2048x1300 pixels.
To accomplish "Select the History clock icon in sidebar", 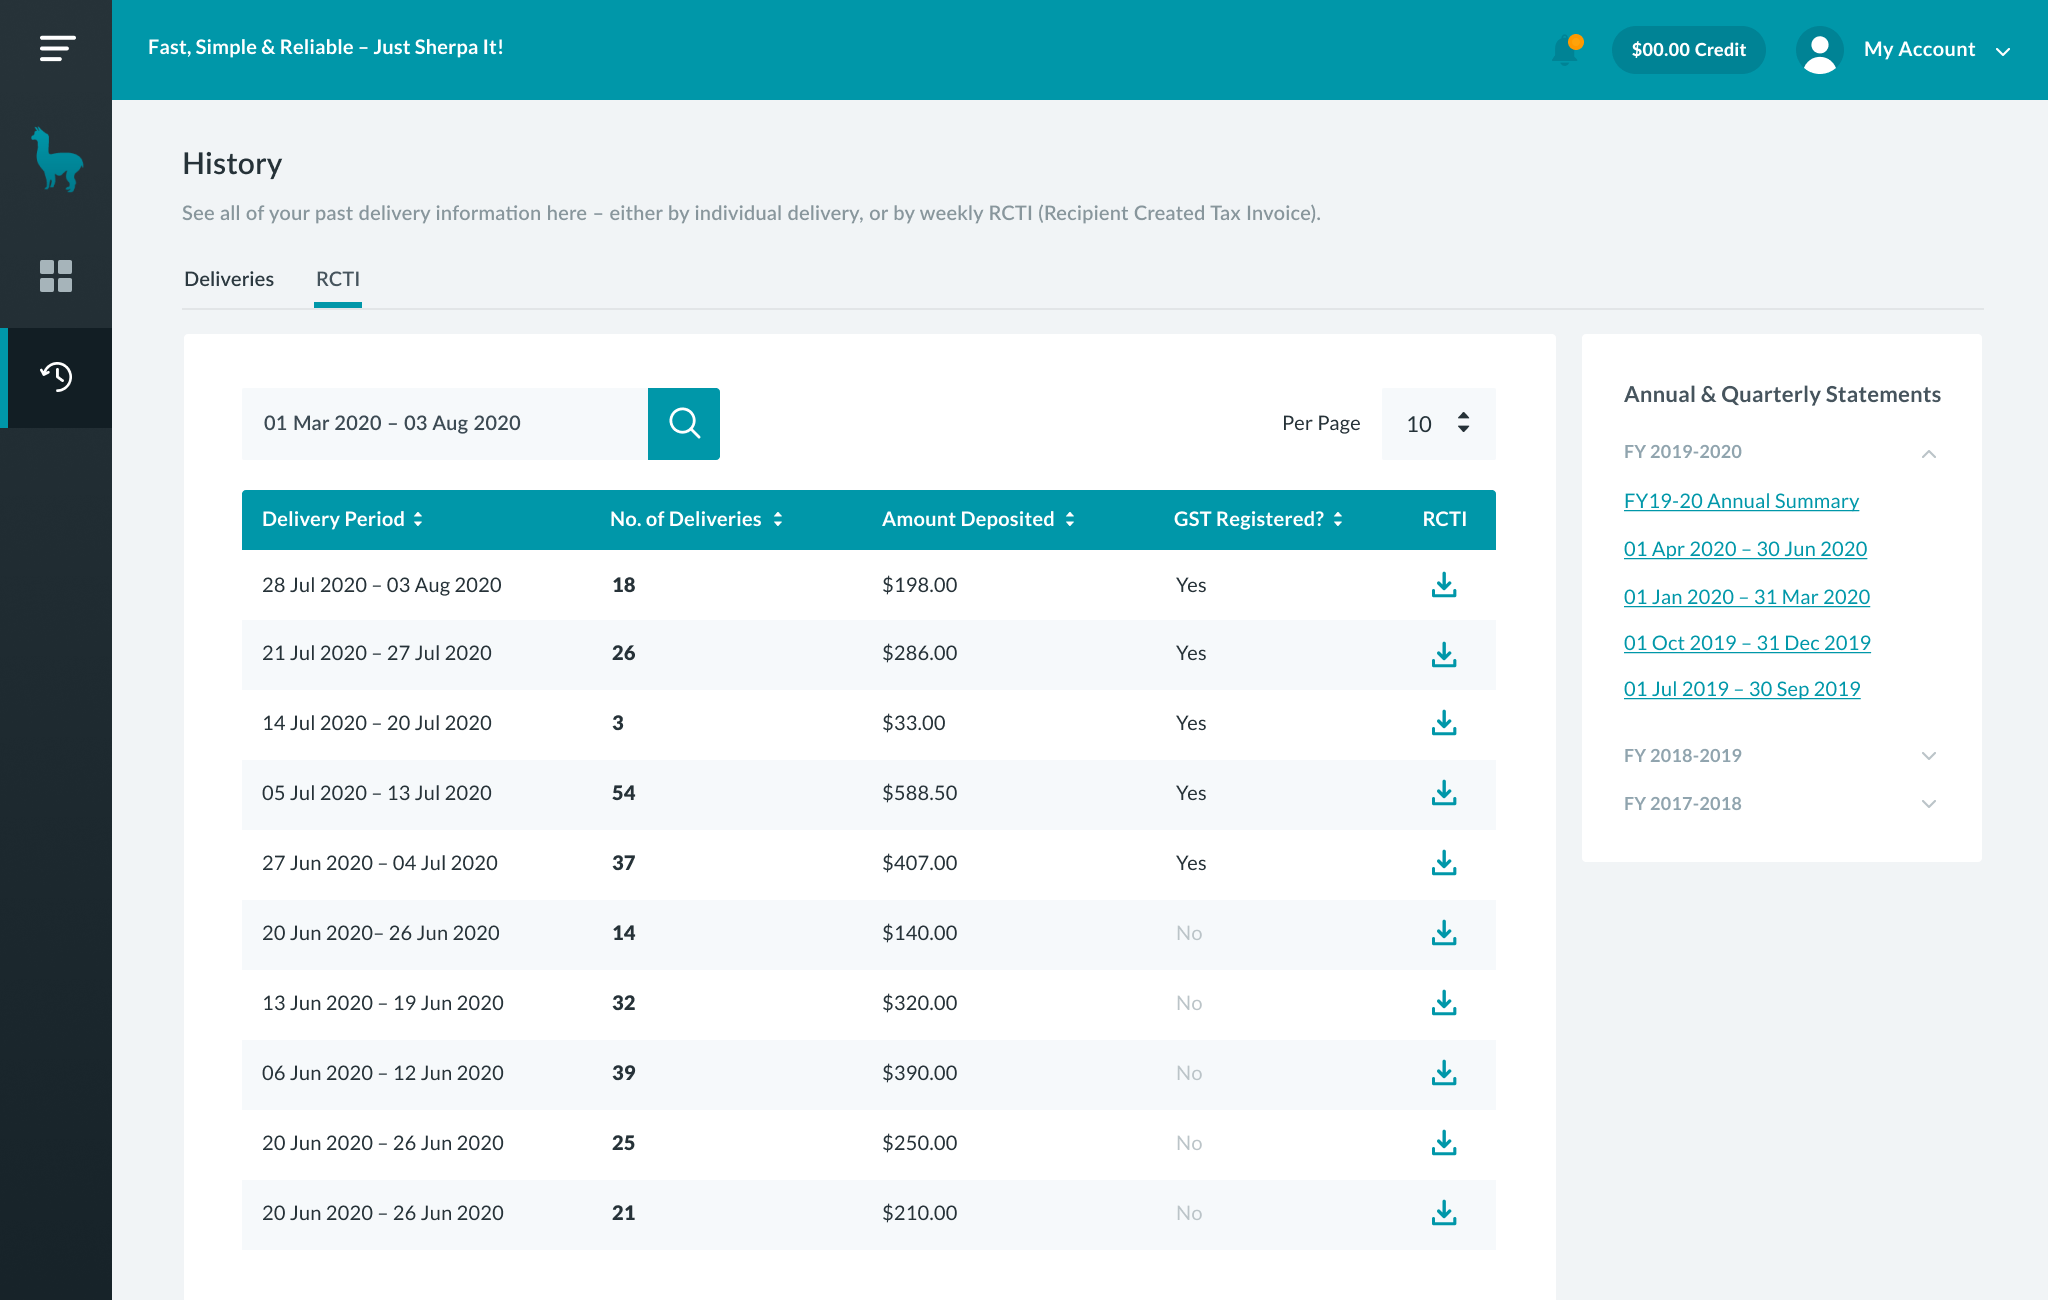I will [56, 377].
